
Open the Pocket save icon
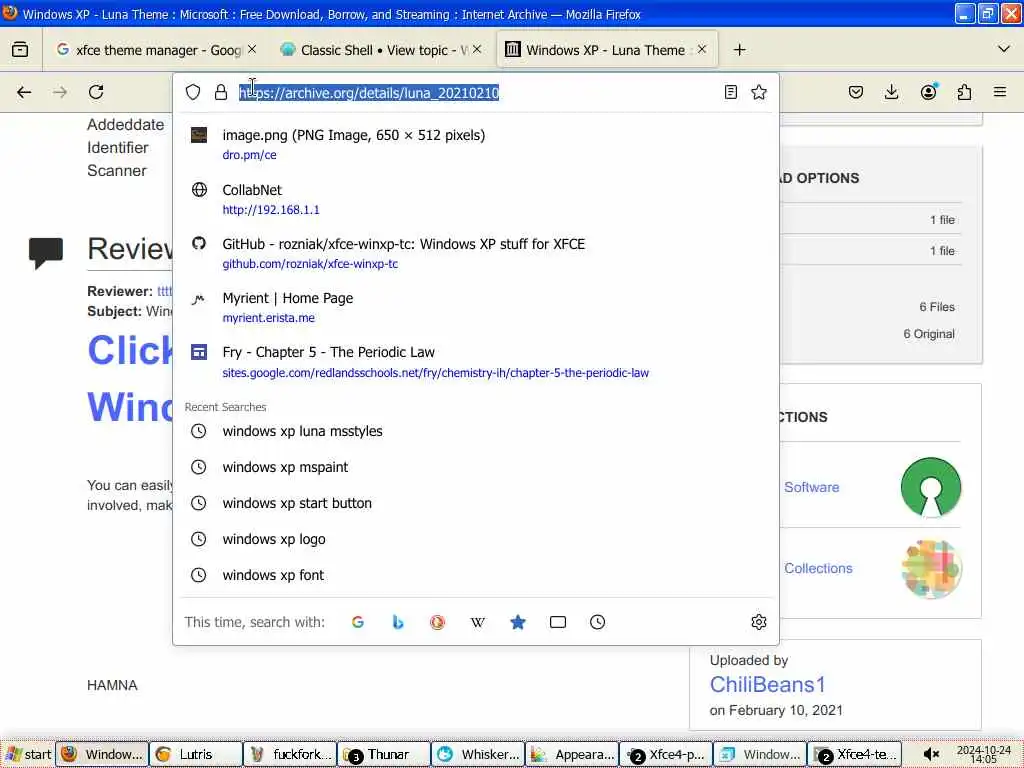[856, 92]
